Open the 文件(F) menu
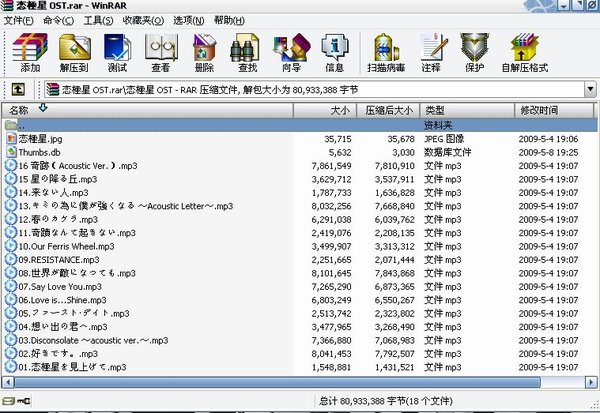 [x=18, y=20]
